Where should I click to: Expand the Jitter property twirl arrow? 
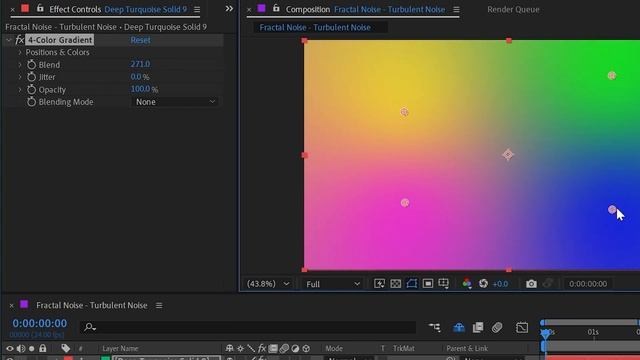(x=20, y=77)
